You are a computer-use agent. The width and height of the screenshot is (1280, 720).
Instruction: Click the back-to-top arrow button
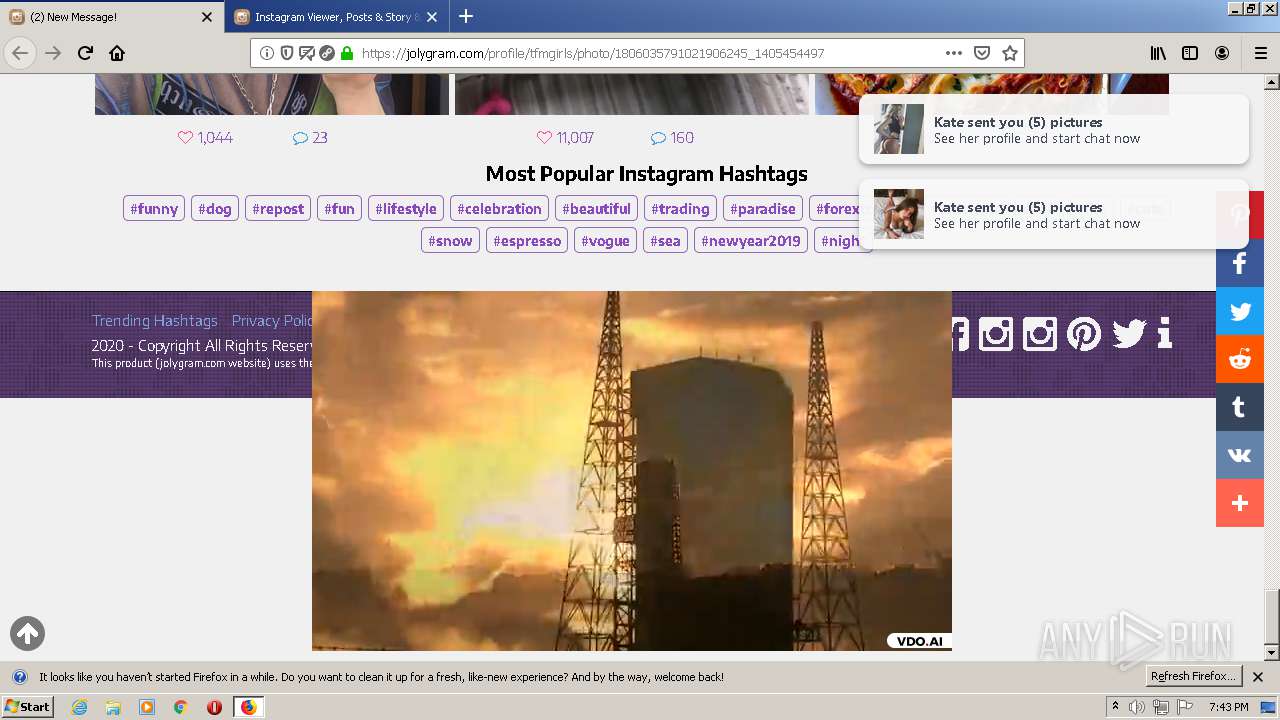click(x=27, y=633)
